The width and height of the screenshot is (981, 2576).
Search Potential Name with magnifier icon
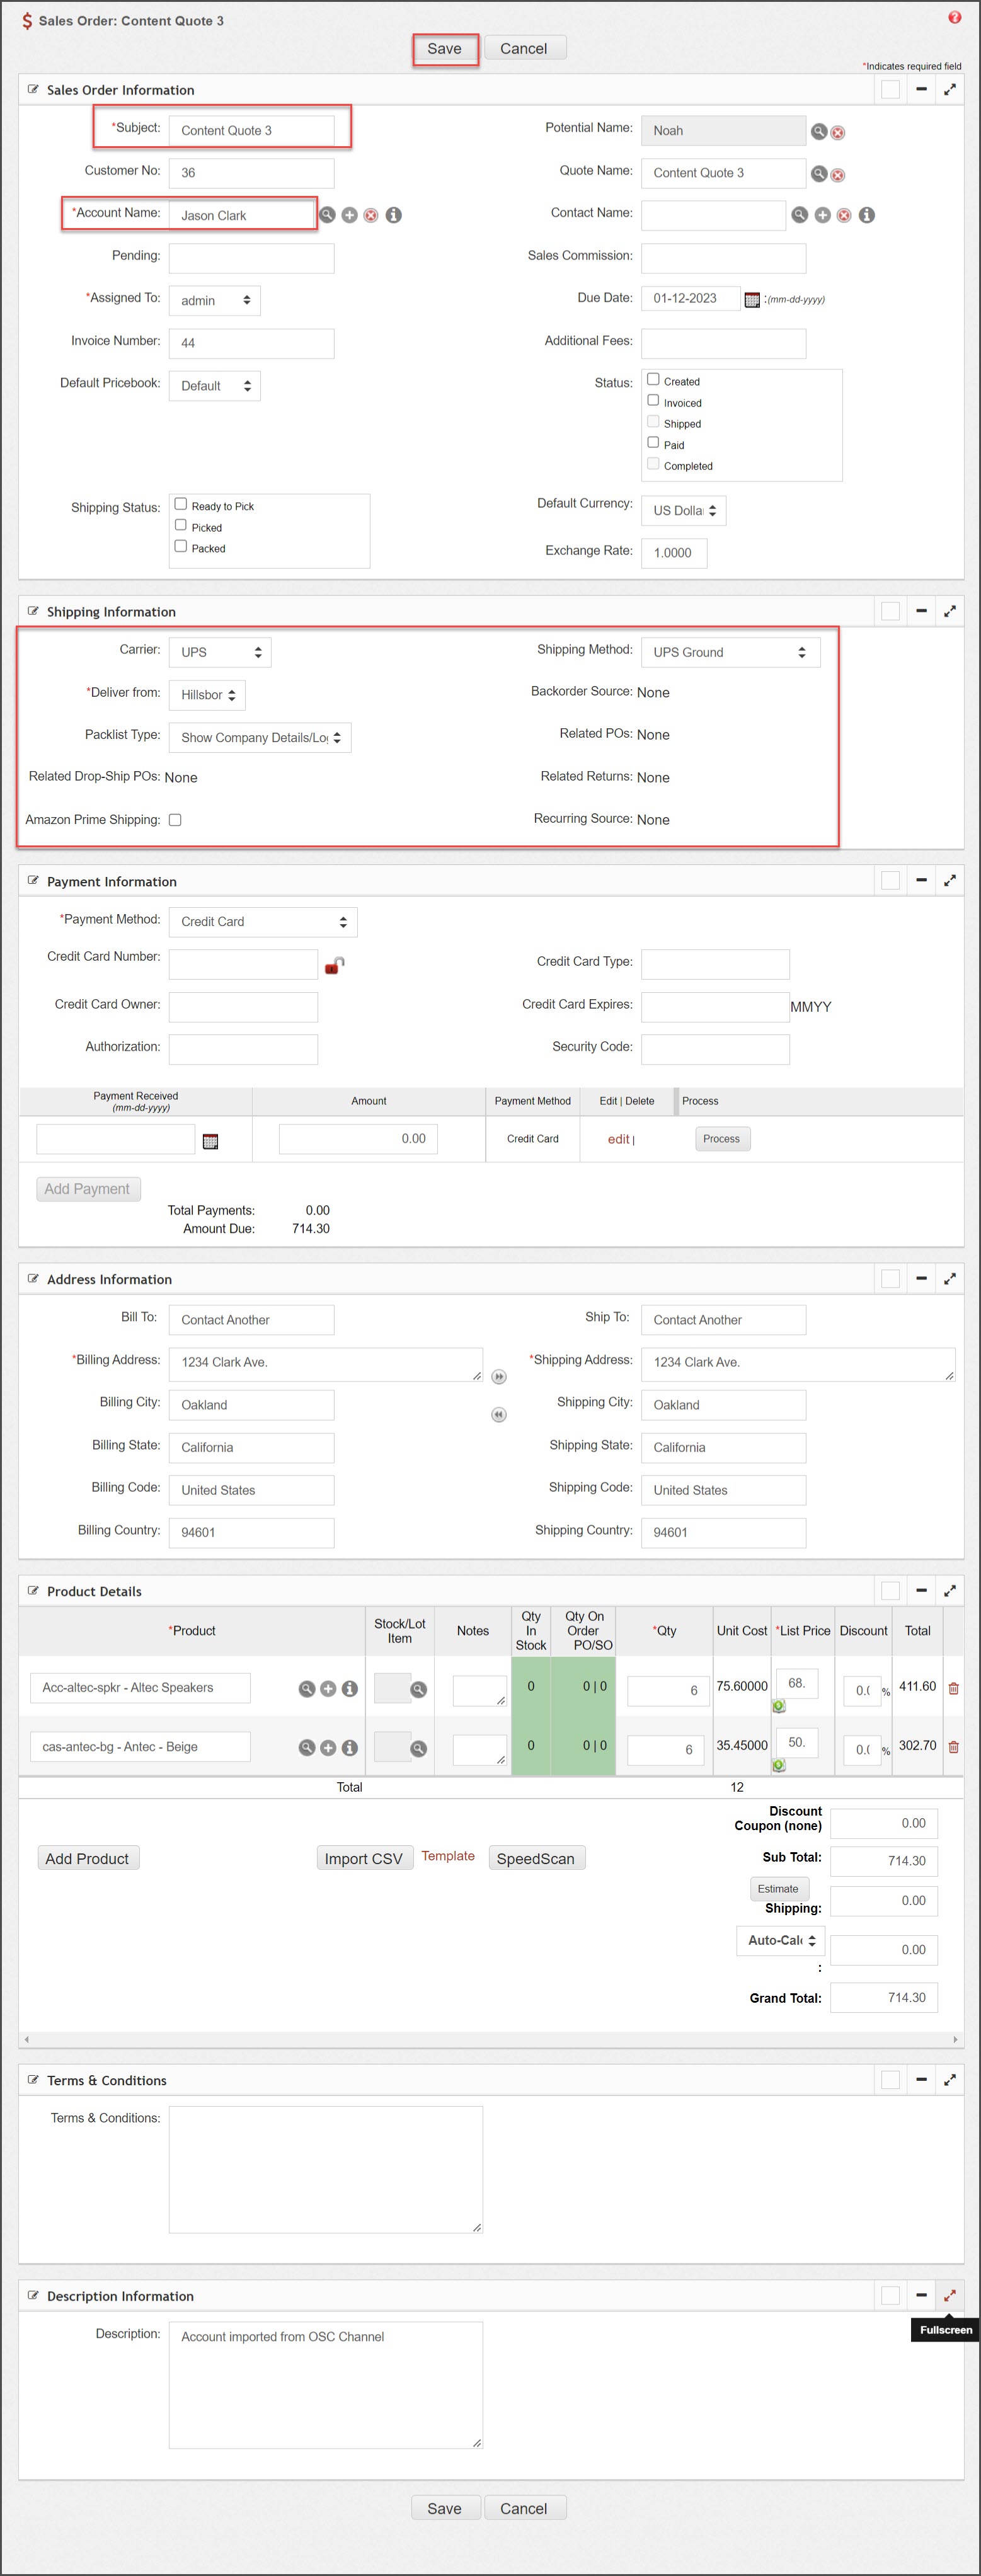[x=819, y=131]
